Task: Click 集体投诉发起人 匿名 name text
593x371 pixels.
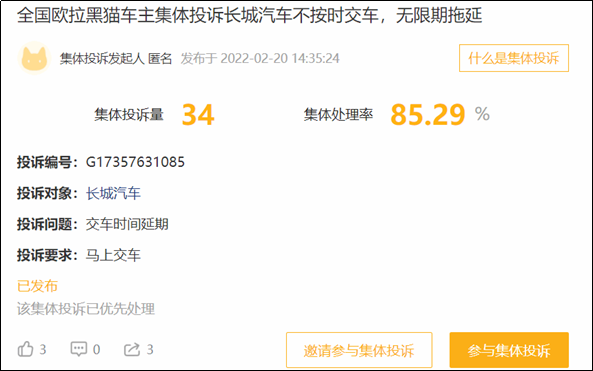Action: (x=116, y=58)
